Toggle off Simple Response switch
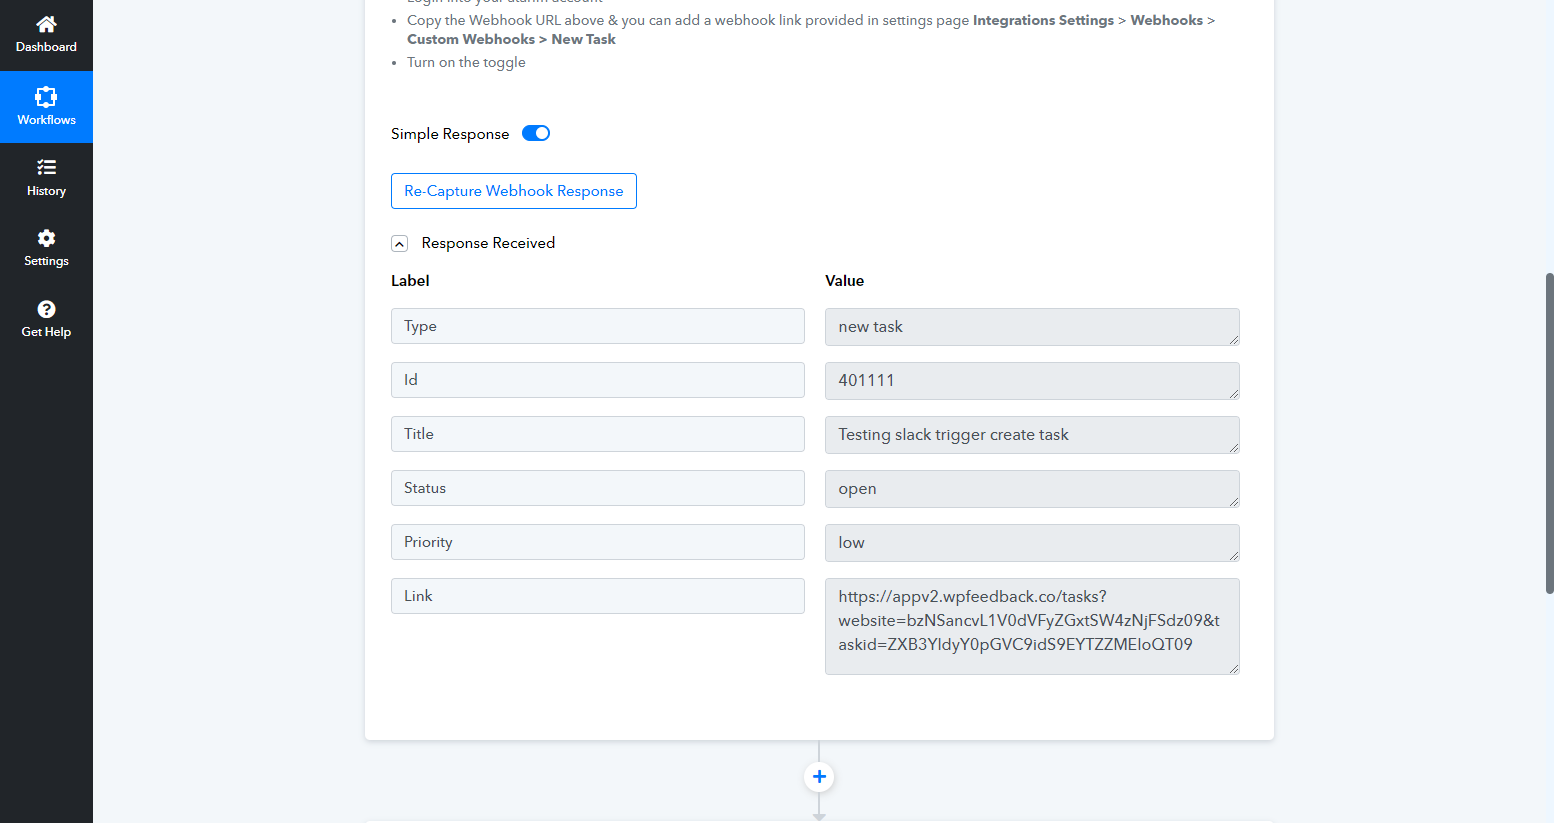 pyautogui.click(x=536, y=133)
